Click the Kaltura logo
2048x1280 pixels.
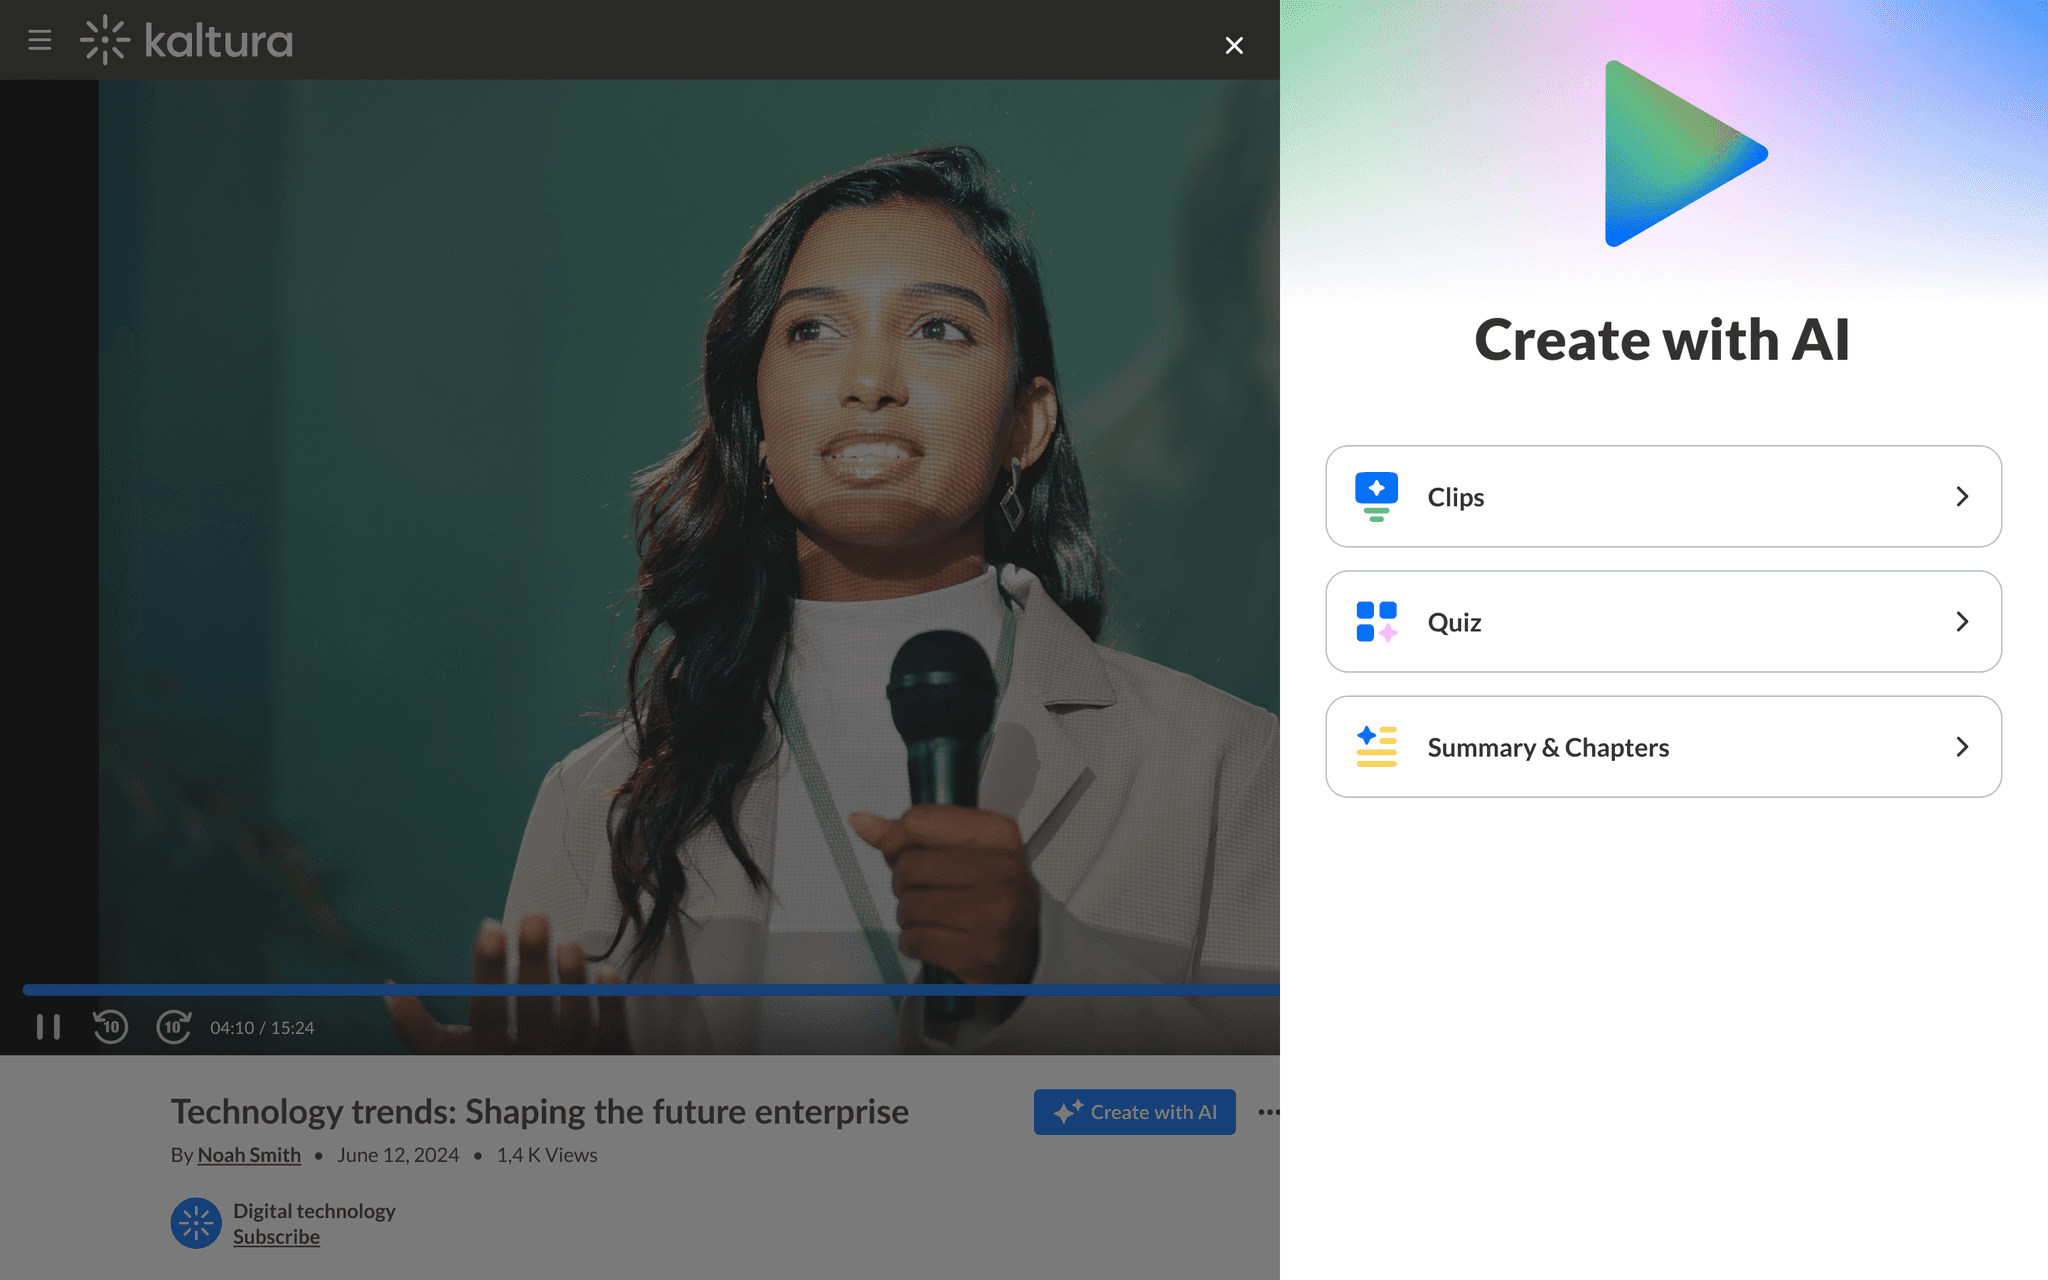187,40
